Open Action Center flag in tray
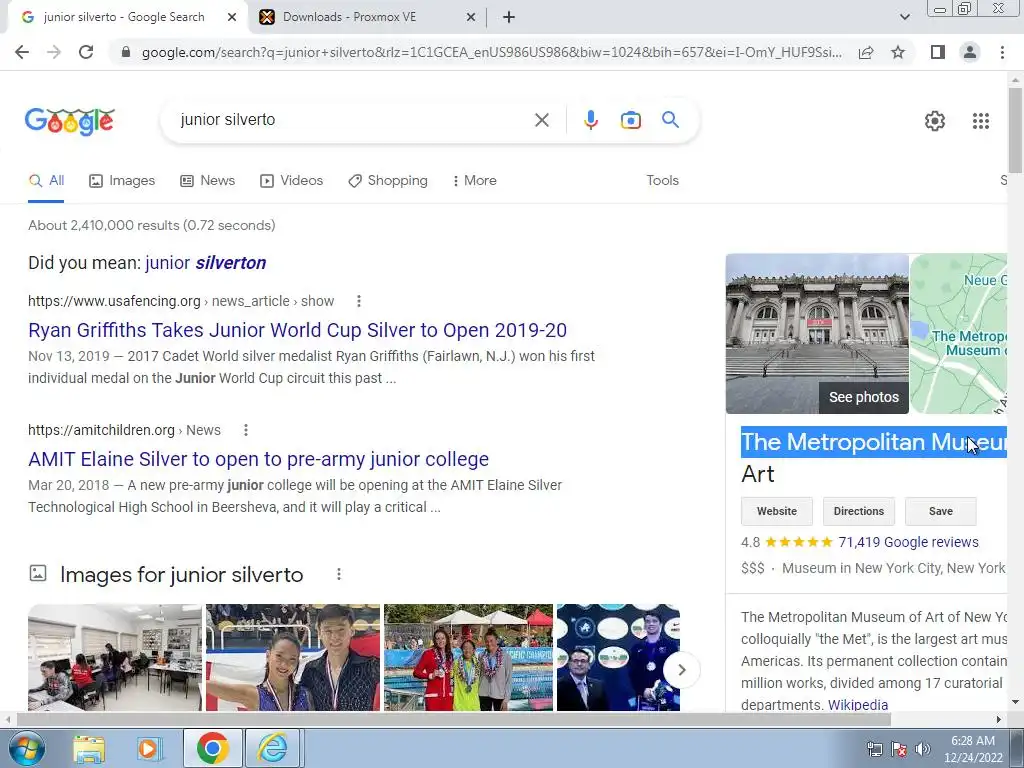The width and height of the screenshot is (1024, 768). click(x=899, y=749)
